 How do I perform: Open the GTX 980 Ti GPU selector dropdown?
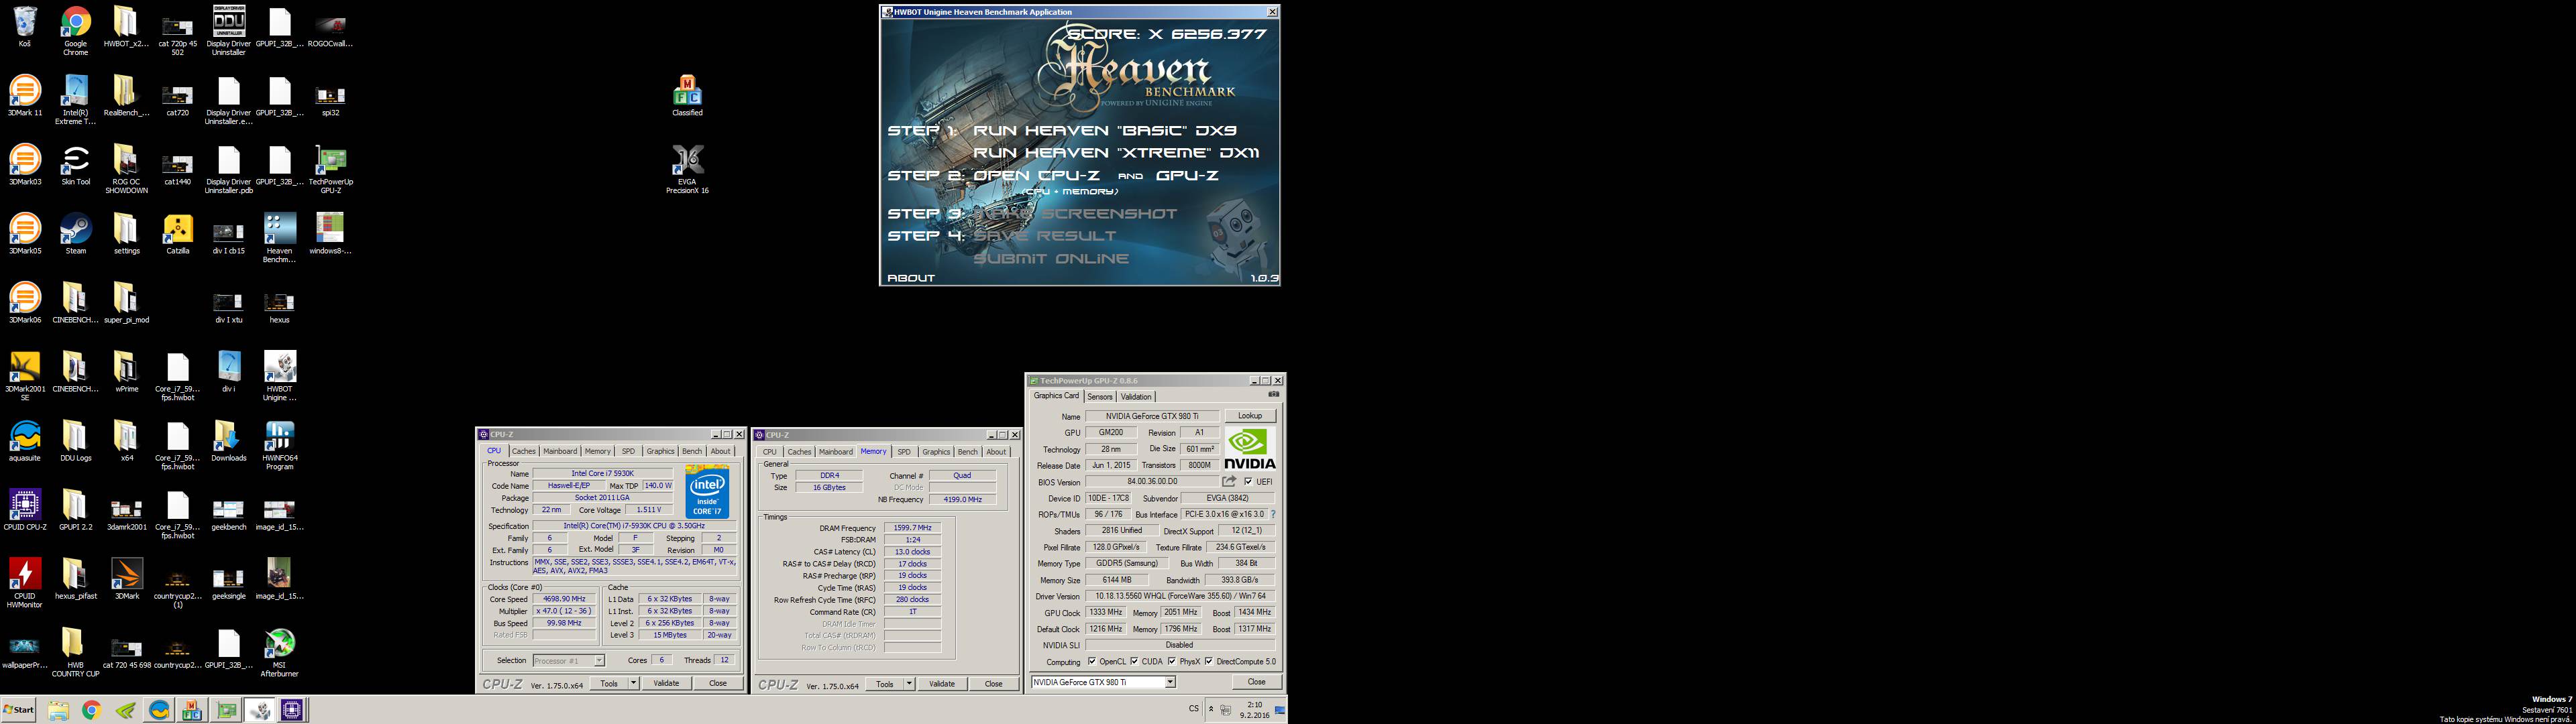pyautogui.click(x=1170, y=682)
